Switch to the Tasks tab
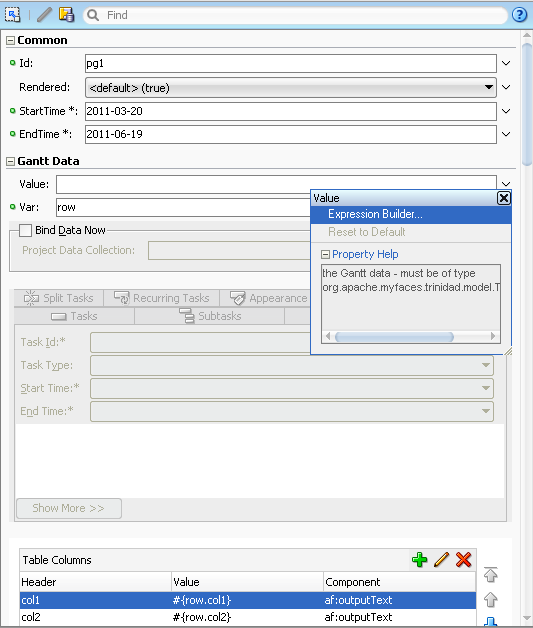This screenshot has width=533, height=628. (x=74, y=316)
